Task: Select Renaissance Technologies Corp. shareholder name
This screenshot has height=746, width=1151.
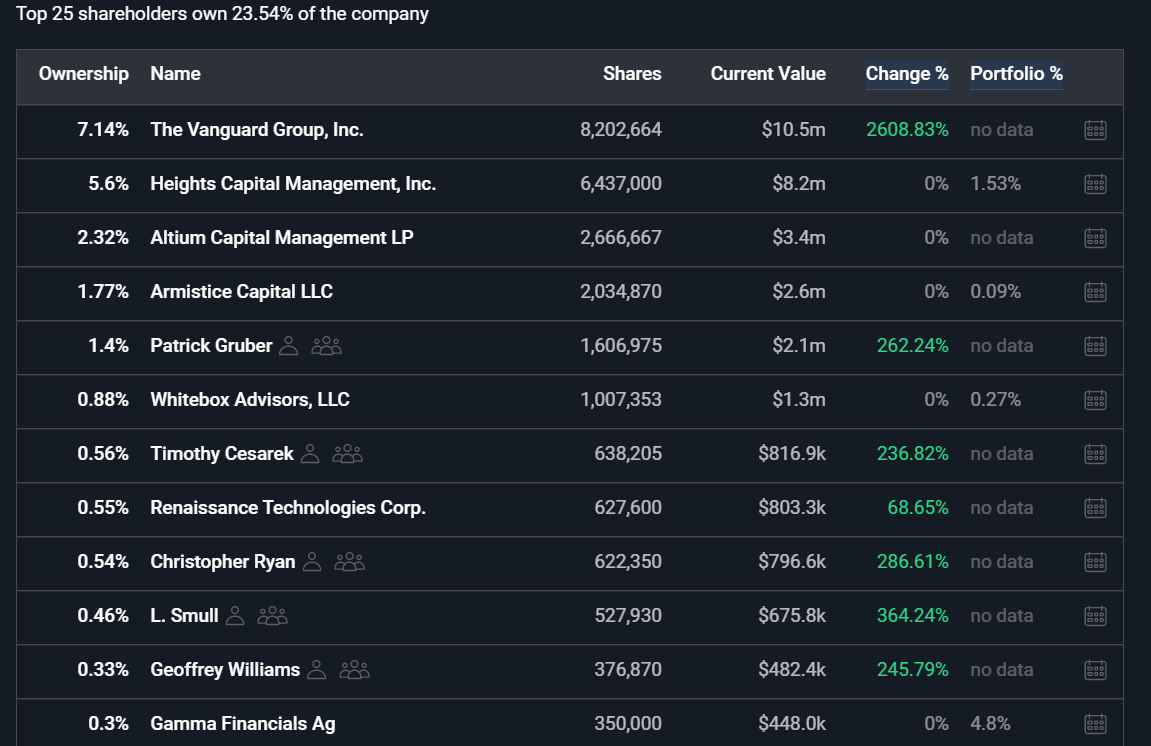Action: (x=288, y=508)
